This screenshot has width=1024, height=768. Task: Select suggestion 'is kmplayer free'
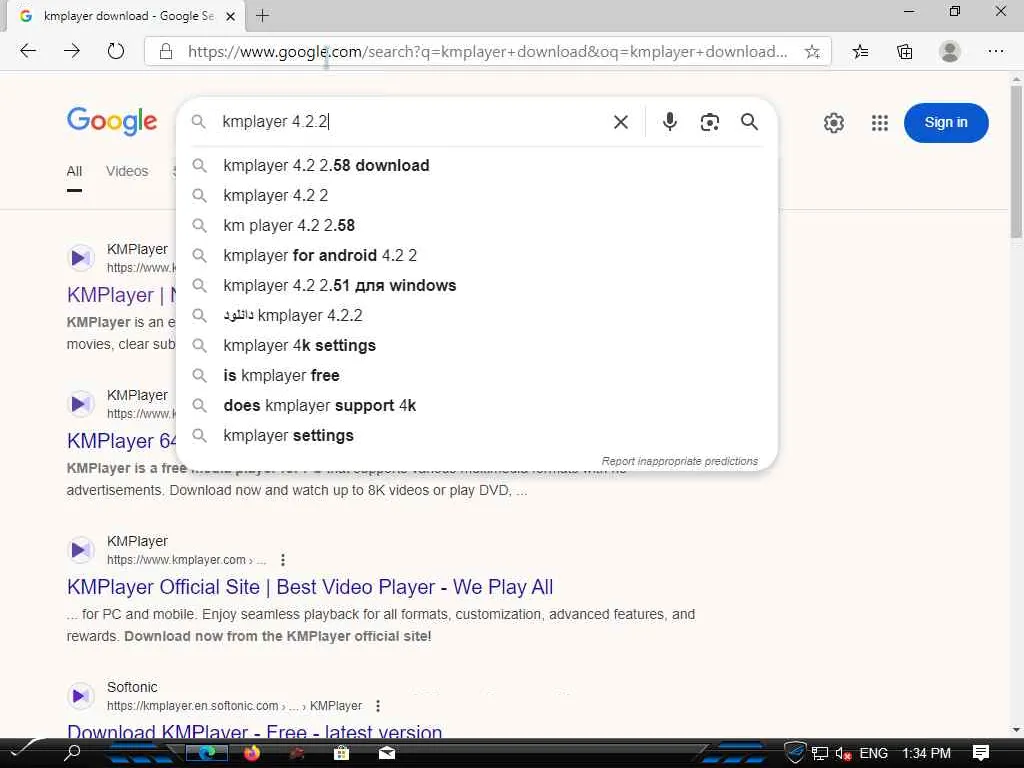pyautogui.click(x=477, y=376)
